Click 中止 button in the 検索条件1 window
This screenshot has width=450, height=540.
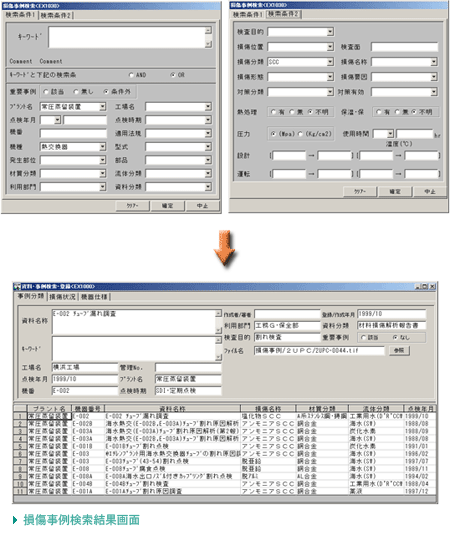point(202,206)
